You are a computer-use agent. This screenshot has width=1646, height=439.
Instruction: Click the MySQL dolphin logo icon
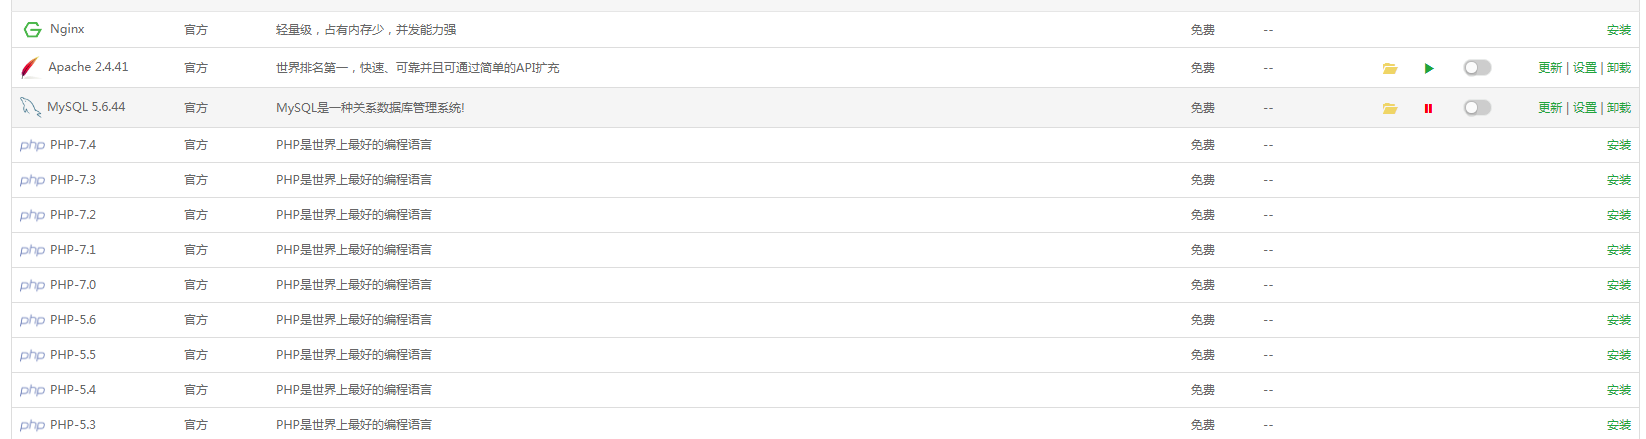31,107
